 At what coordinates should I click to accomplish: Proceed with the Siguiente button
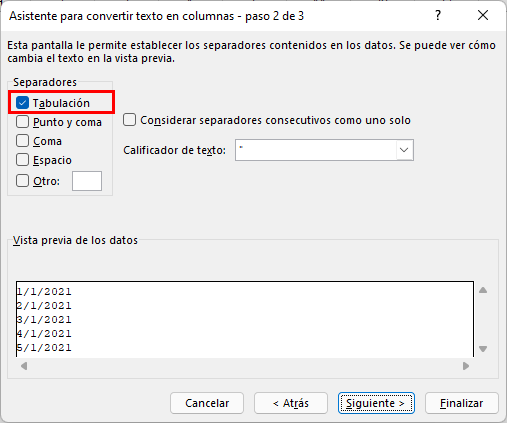pos(376,403)
